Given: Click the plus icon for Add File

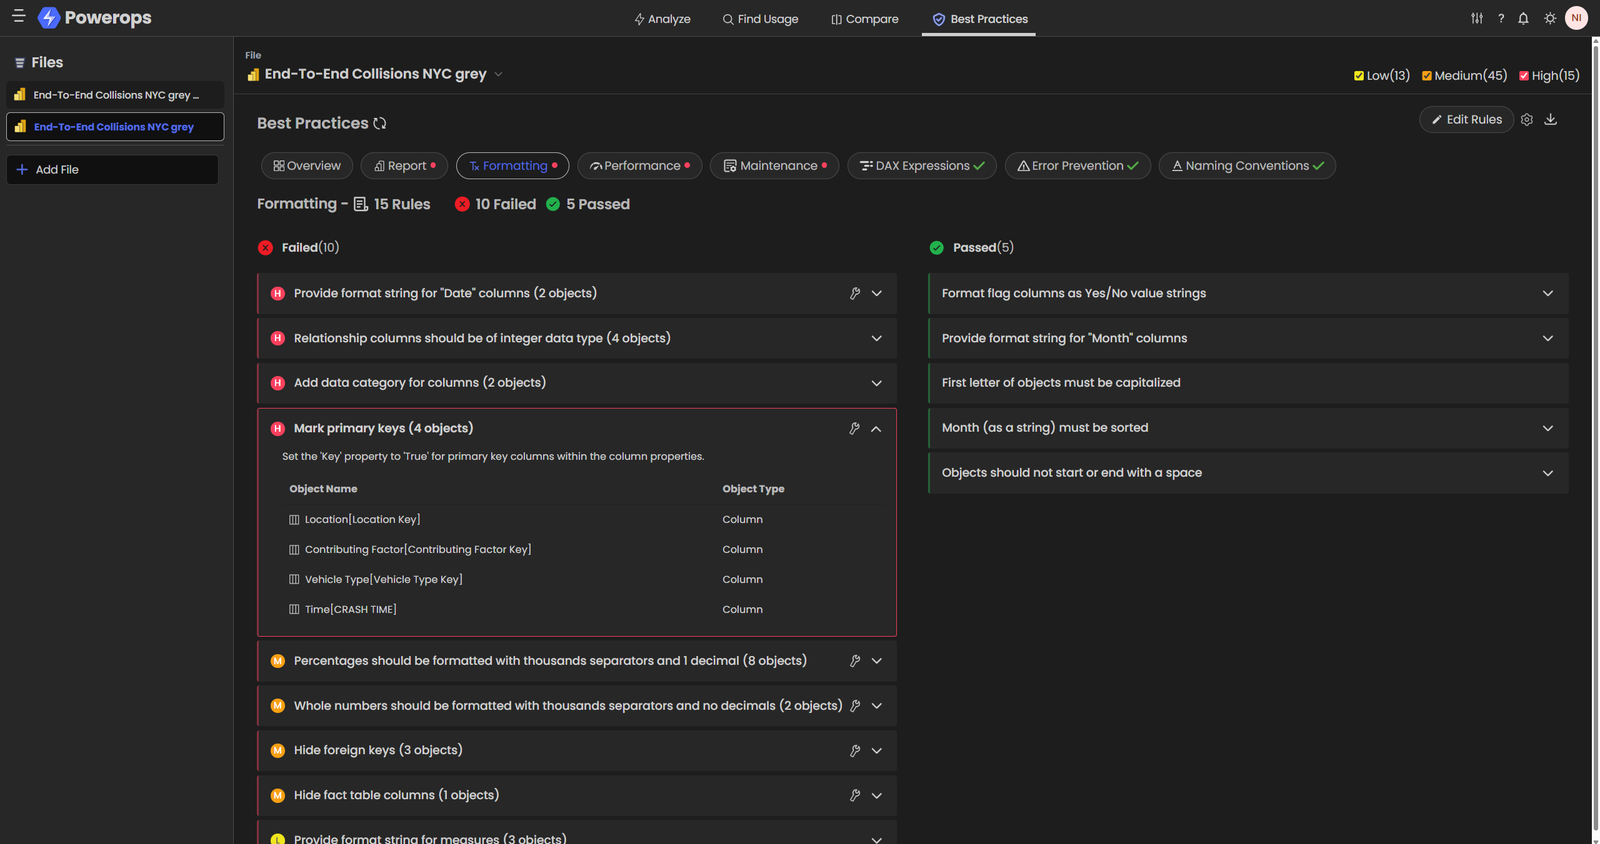Looking at the screenshot, I should (x=22, y=169).
